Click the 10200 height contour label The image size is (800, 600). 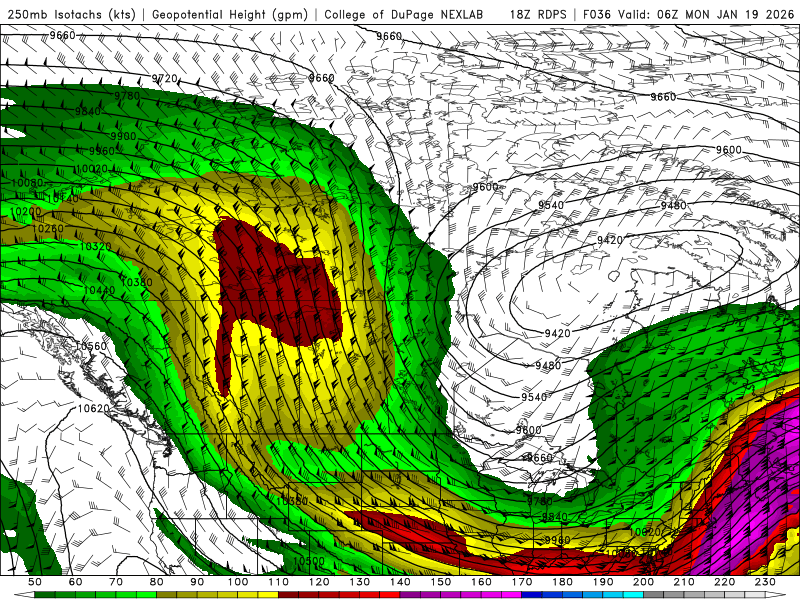25,211
